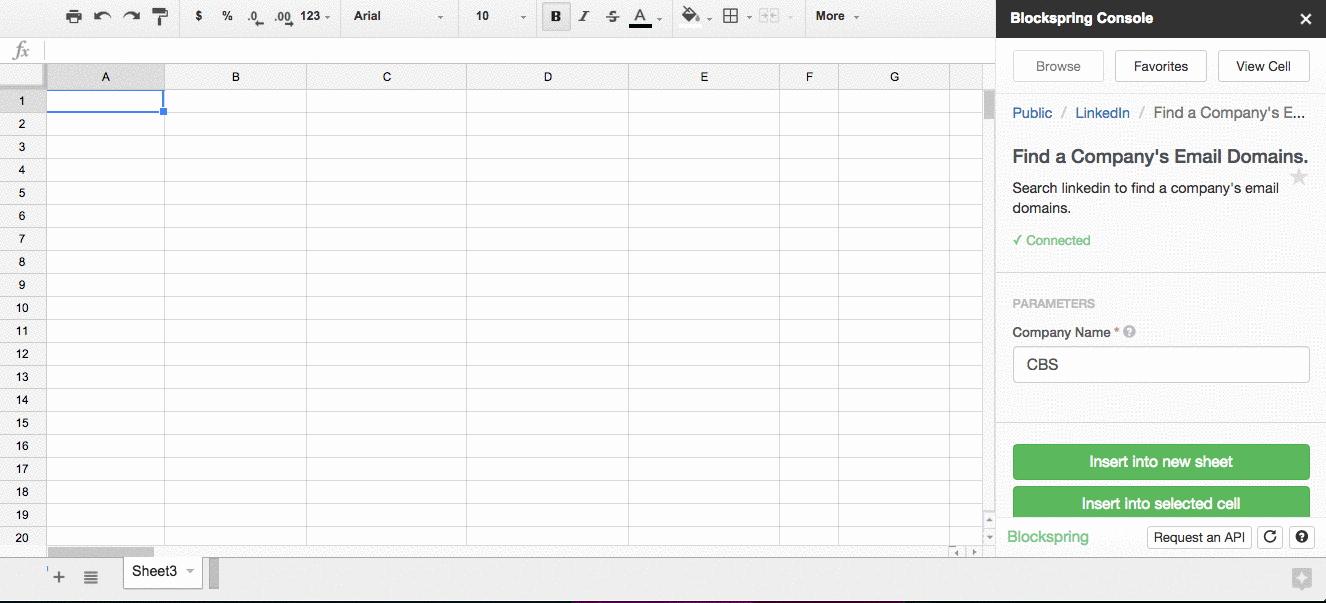Select the paint format tool
Viewport: 1326px width, 603px height.
pos(160,16)
